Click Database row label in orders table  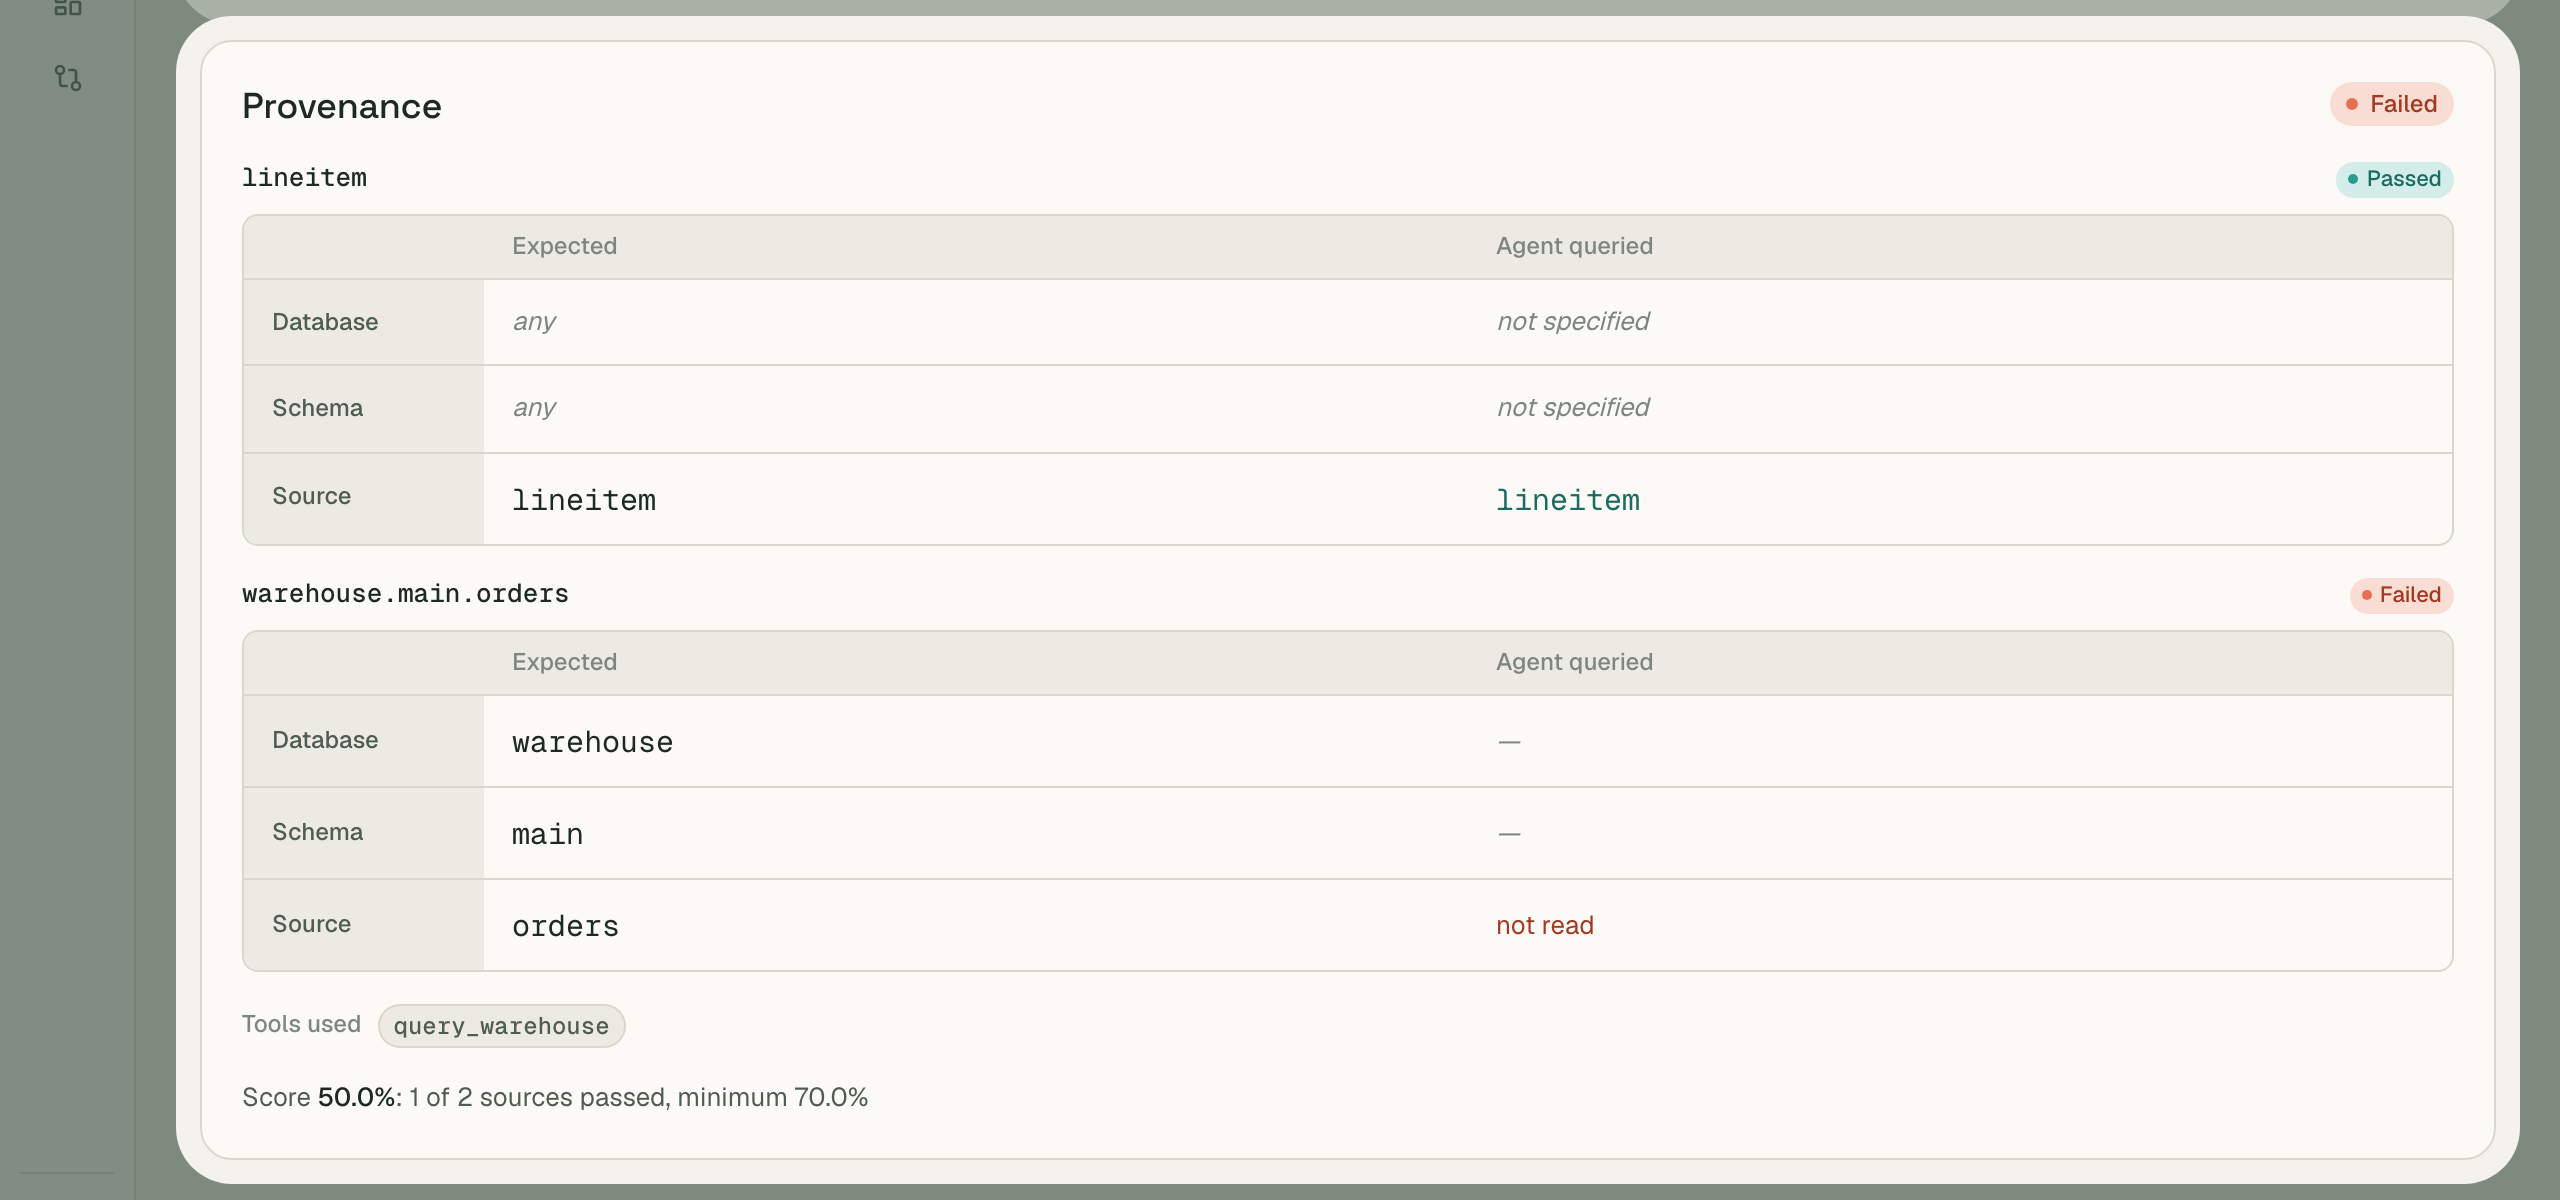pyautogui.click(x=325, y=740)
